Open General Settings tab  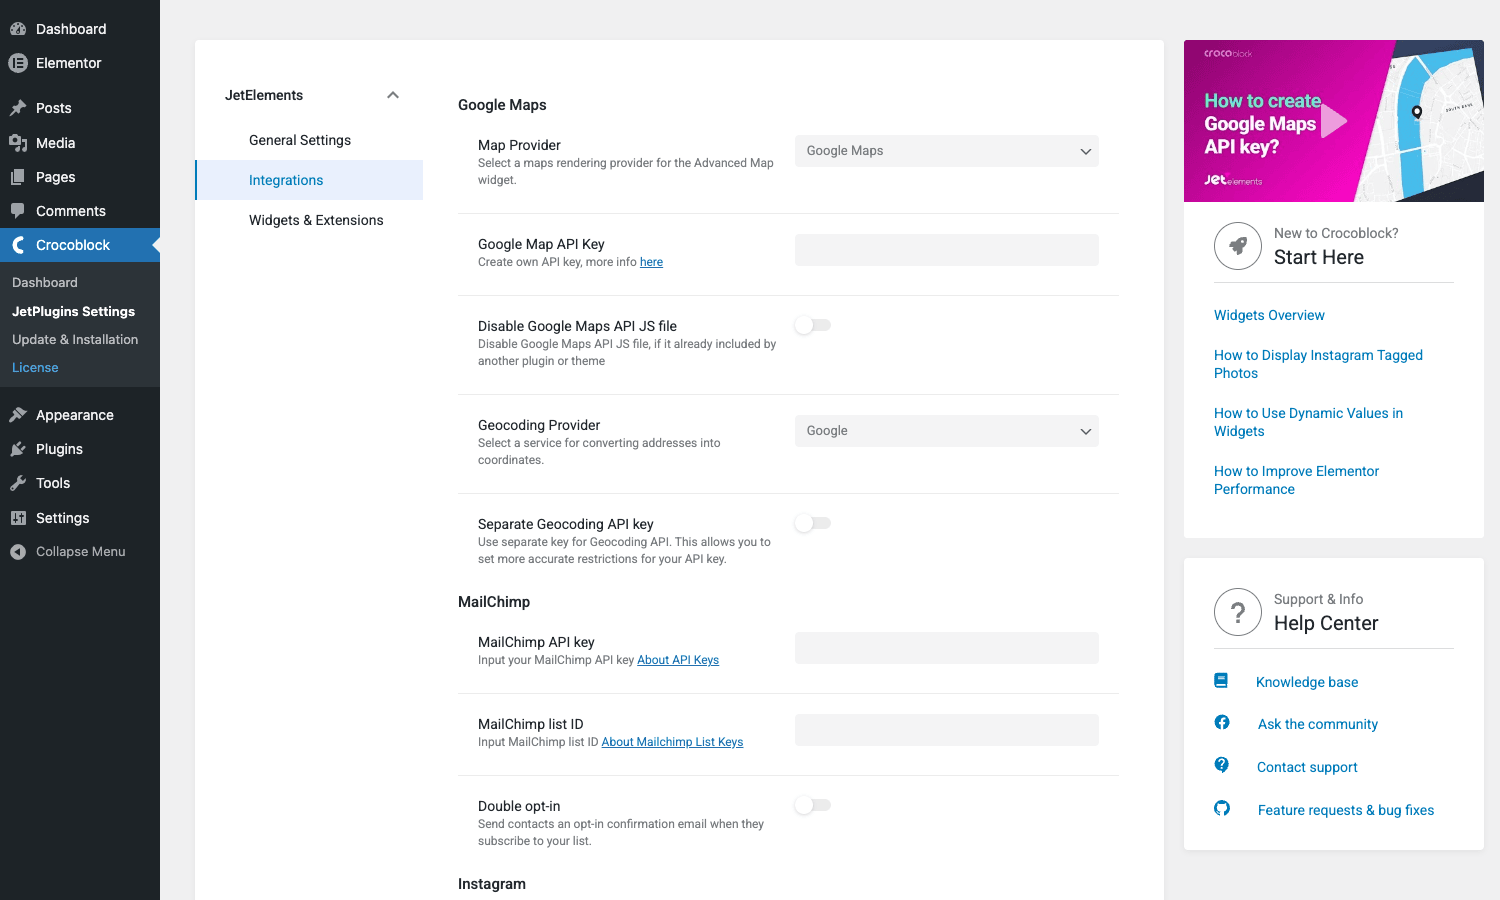(x=300, y=140)
